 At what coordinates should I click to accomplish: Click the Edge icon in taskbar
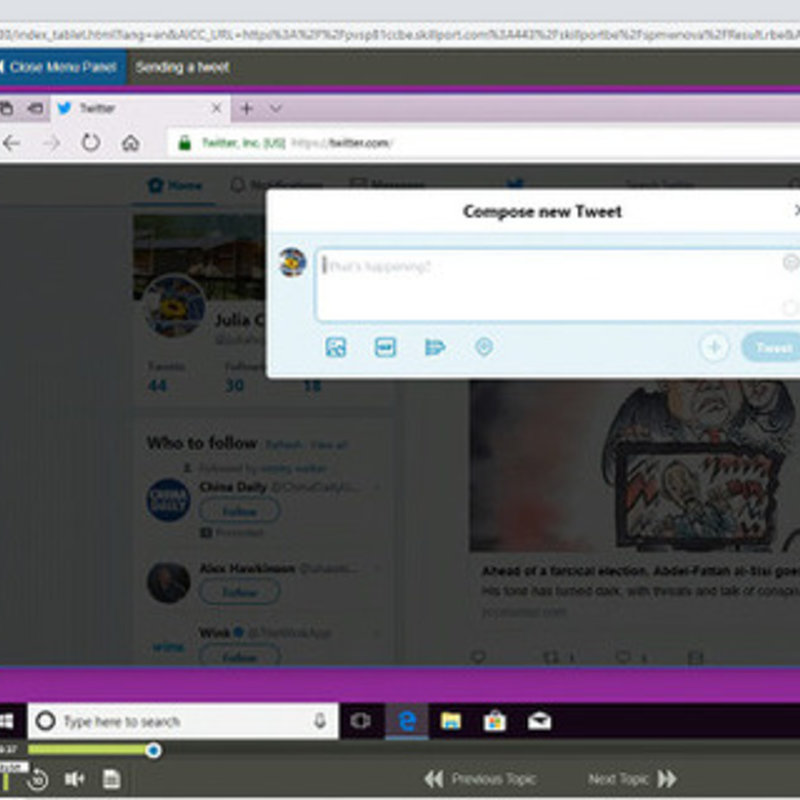407,721
